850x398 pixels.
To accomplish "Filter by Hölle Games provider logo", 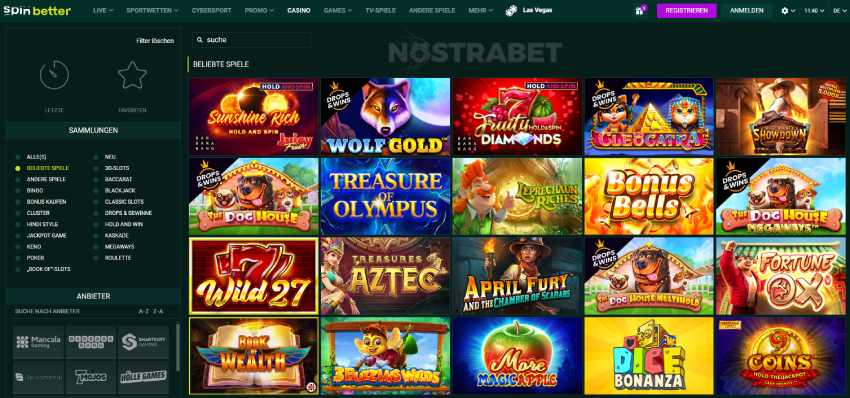I will [x=143, y=377].
